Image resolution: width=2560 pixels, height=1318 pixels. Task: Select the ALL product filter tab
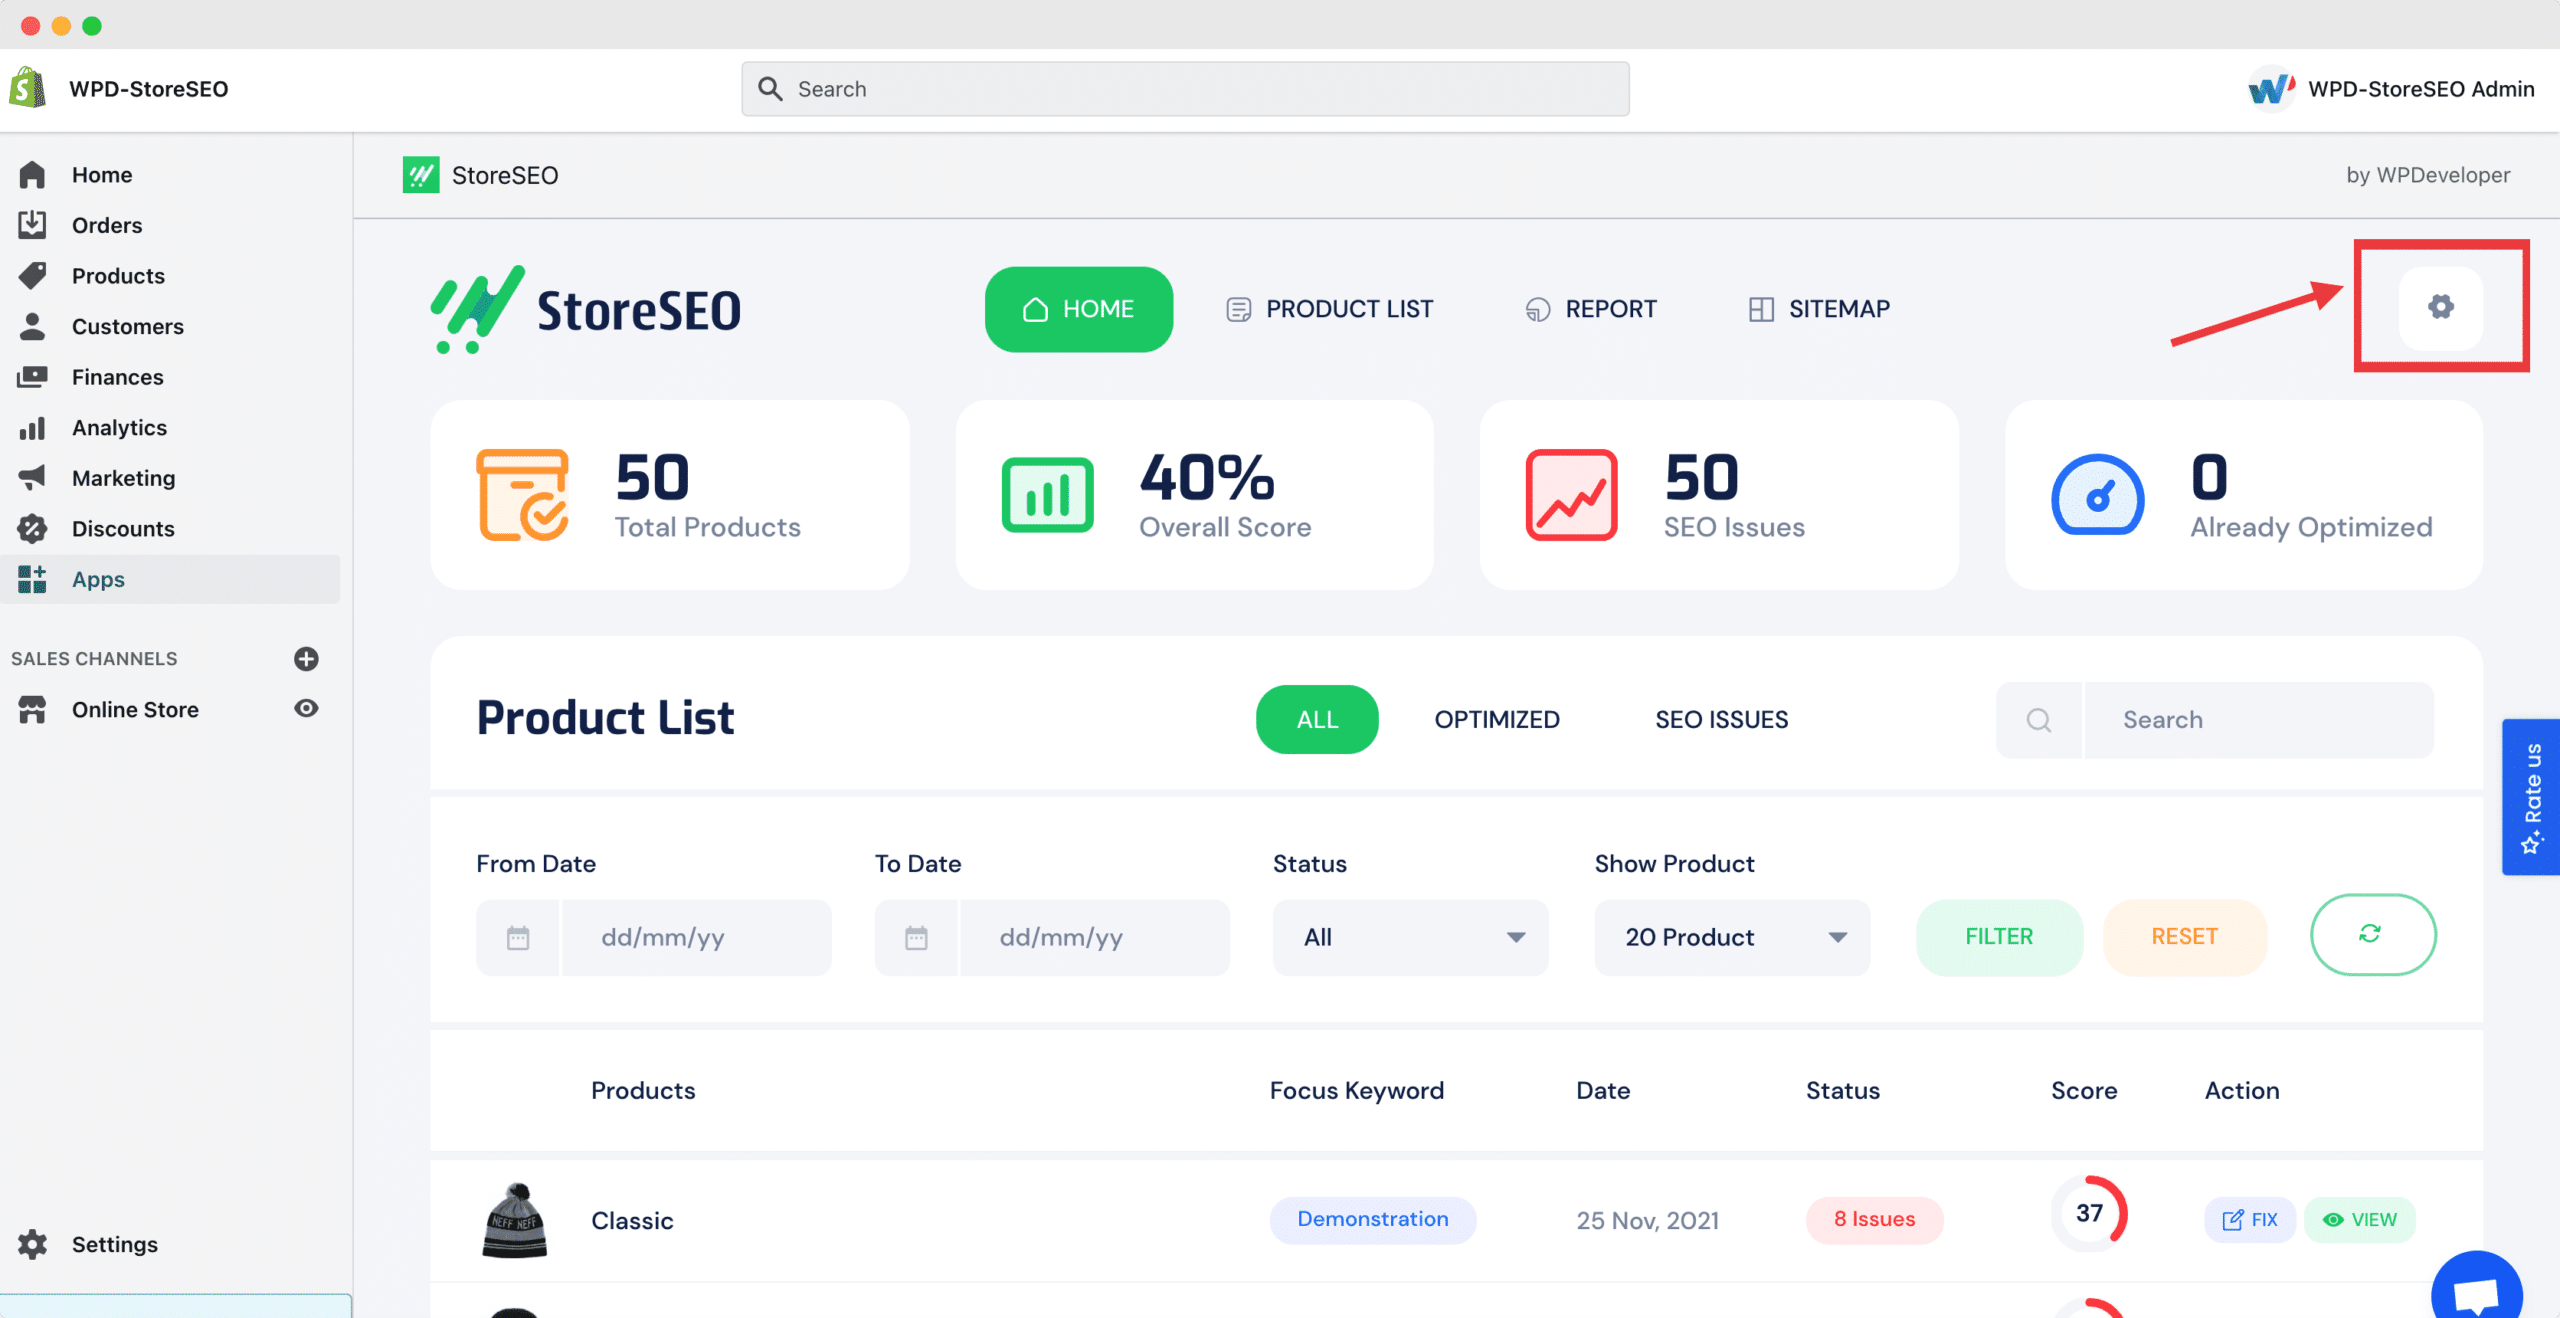click(x=1317, y=720)
